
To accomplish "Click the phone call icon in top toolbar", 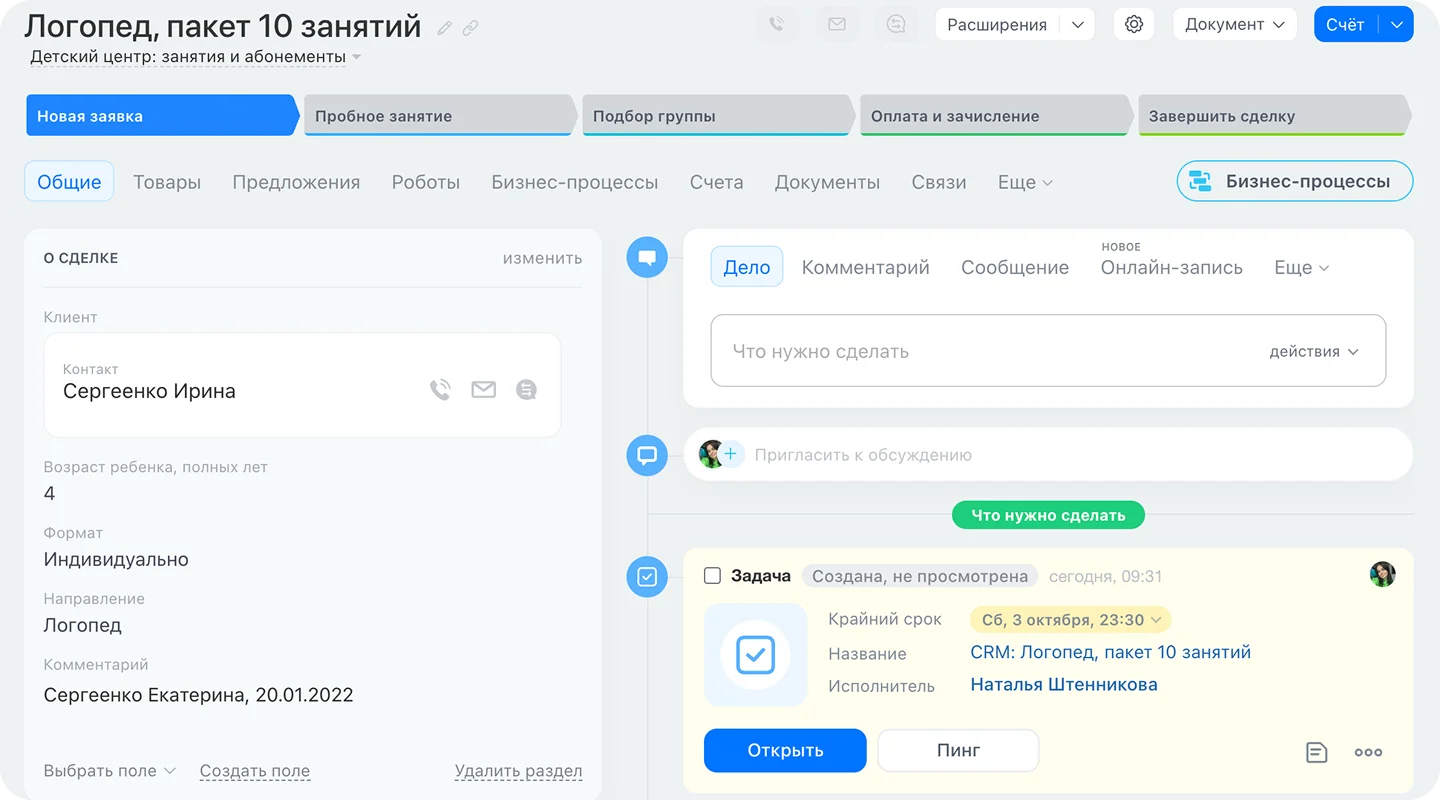I will click(x=777, y=25).
